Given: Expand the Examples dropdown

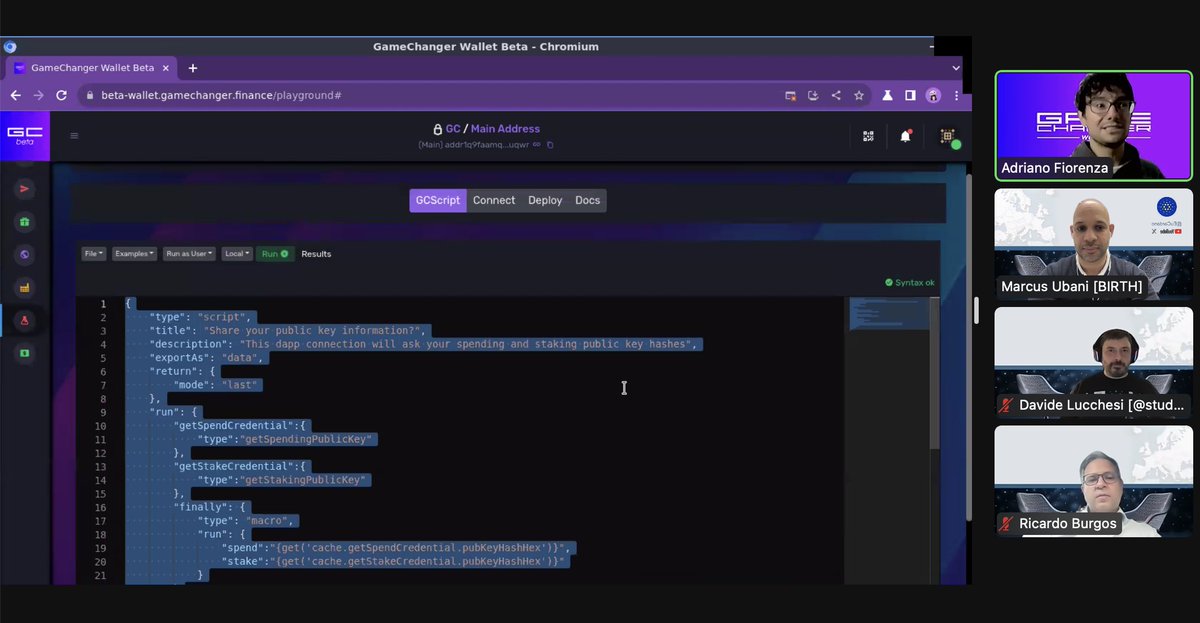Looking at the screenshot, I should [x=134, y=254].
